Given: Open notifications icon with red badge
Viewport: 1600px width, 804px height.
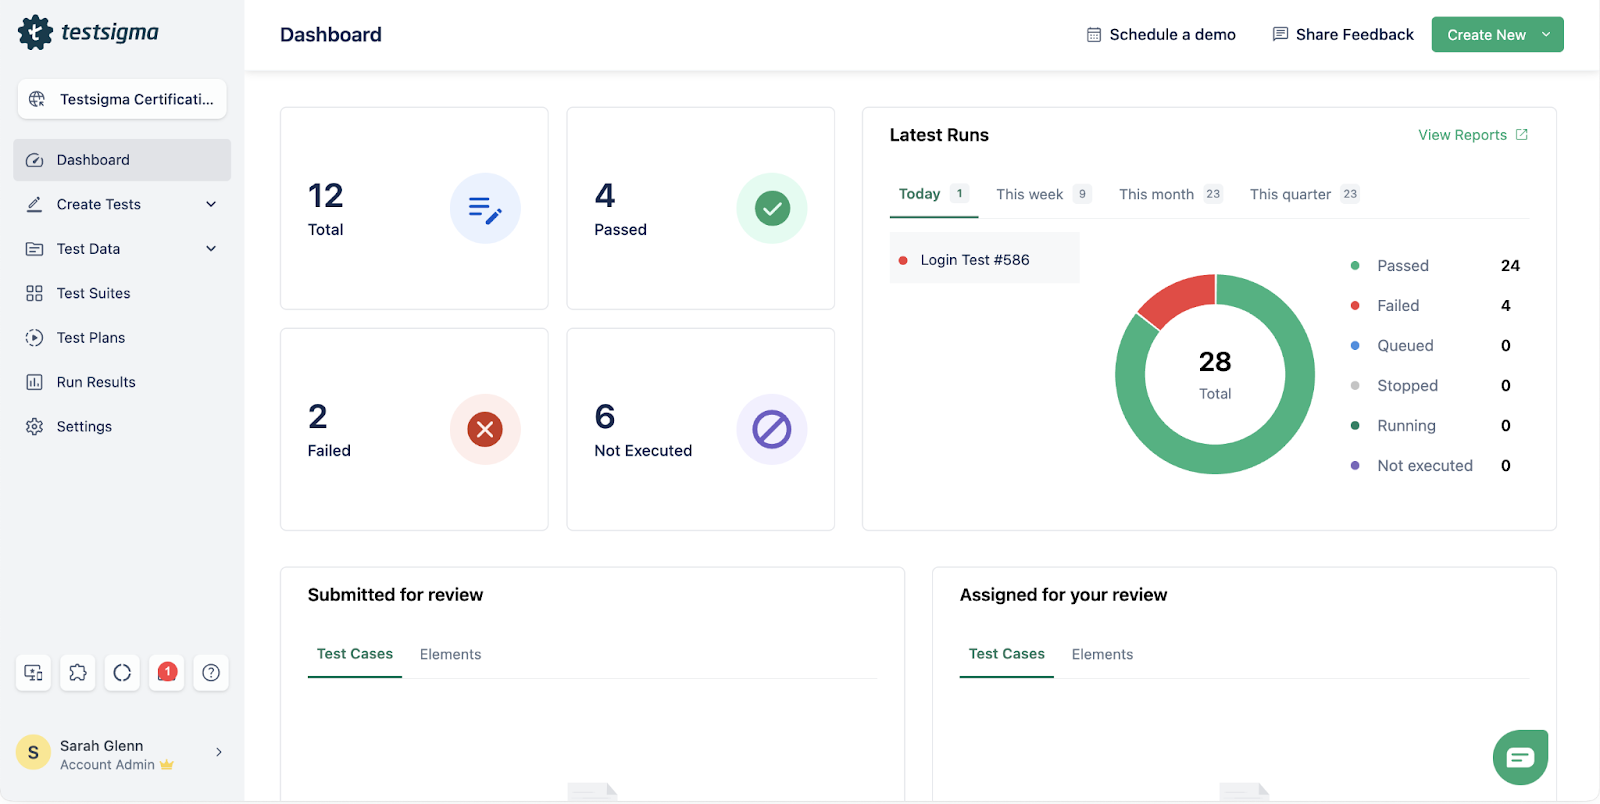Looking at the screenshot, I should coord(166,673).
